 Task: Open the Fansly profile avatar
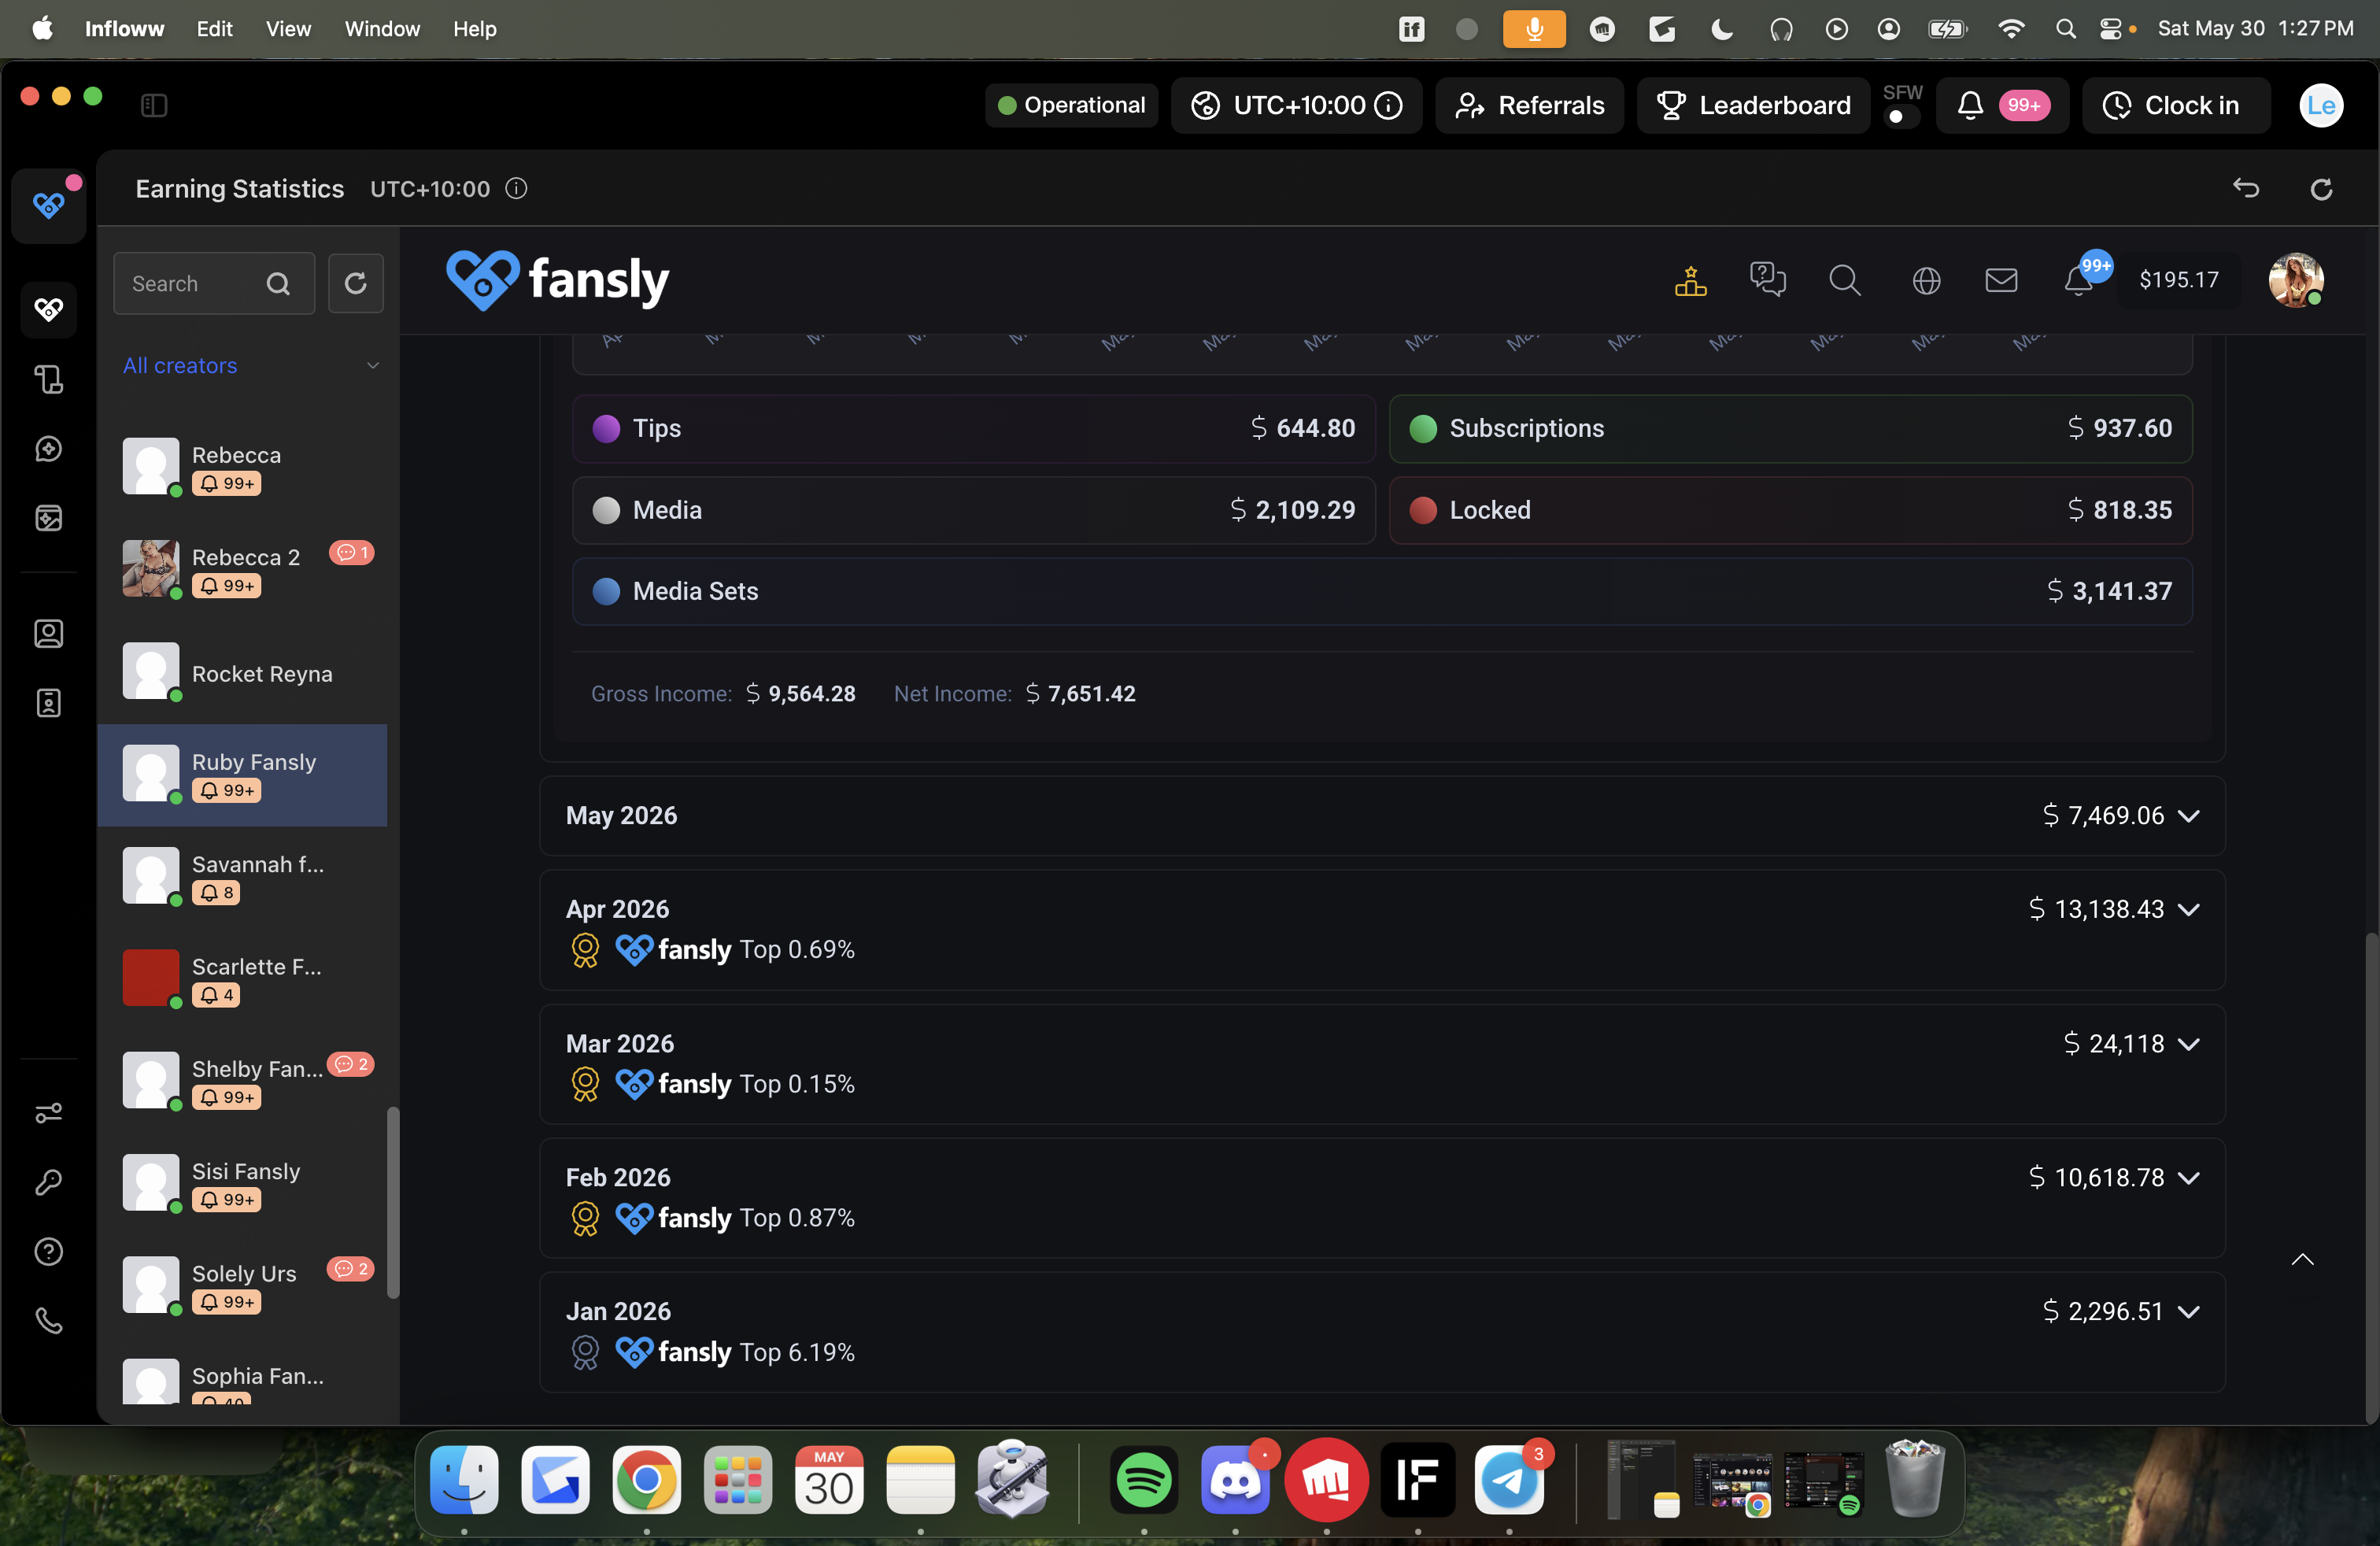(x=2295, y=280)
